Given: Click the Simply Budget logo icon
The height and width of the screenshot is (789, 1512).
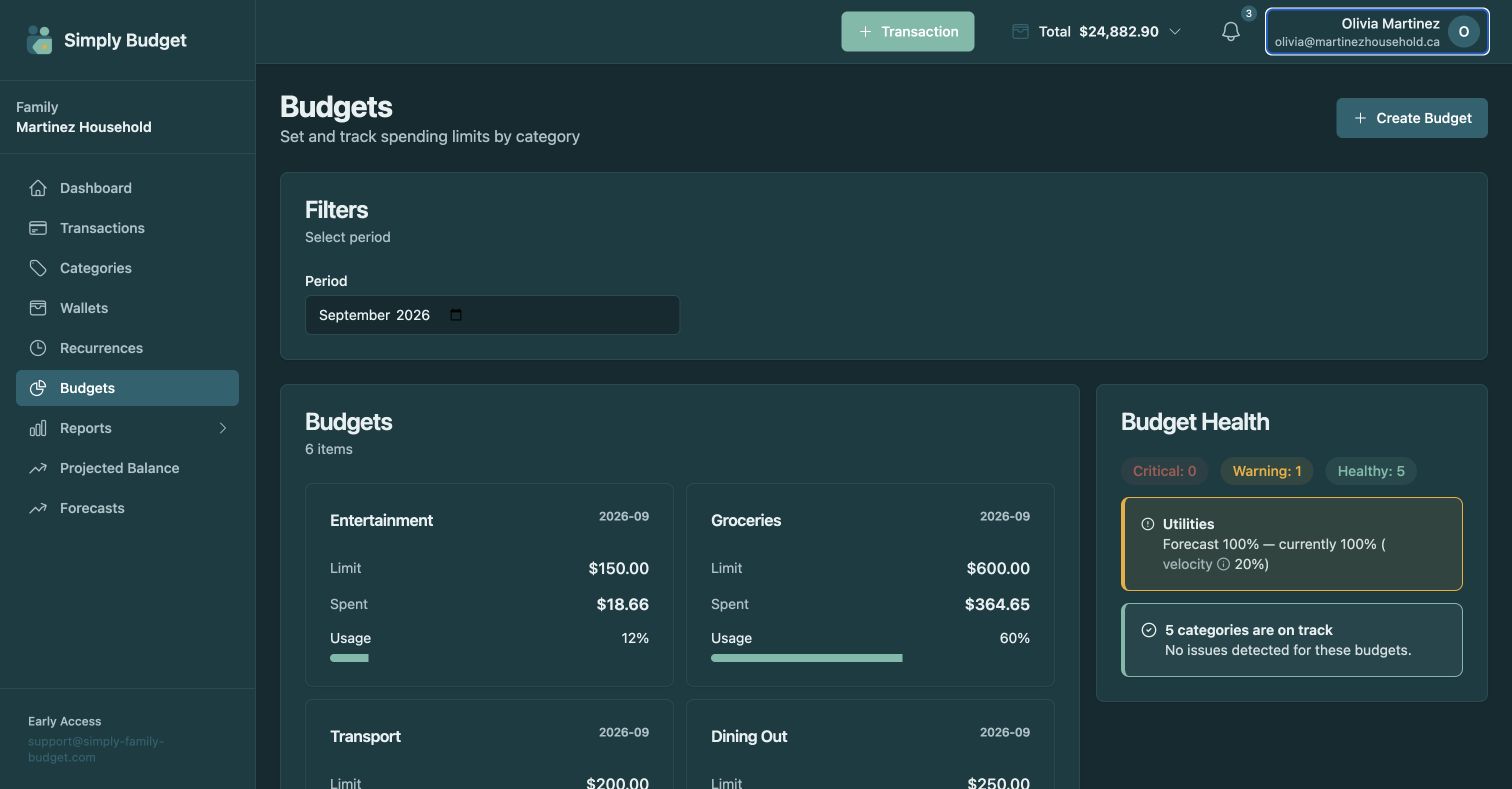Looking at the screenshot, I should click(39, 40).
